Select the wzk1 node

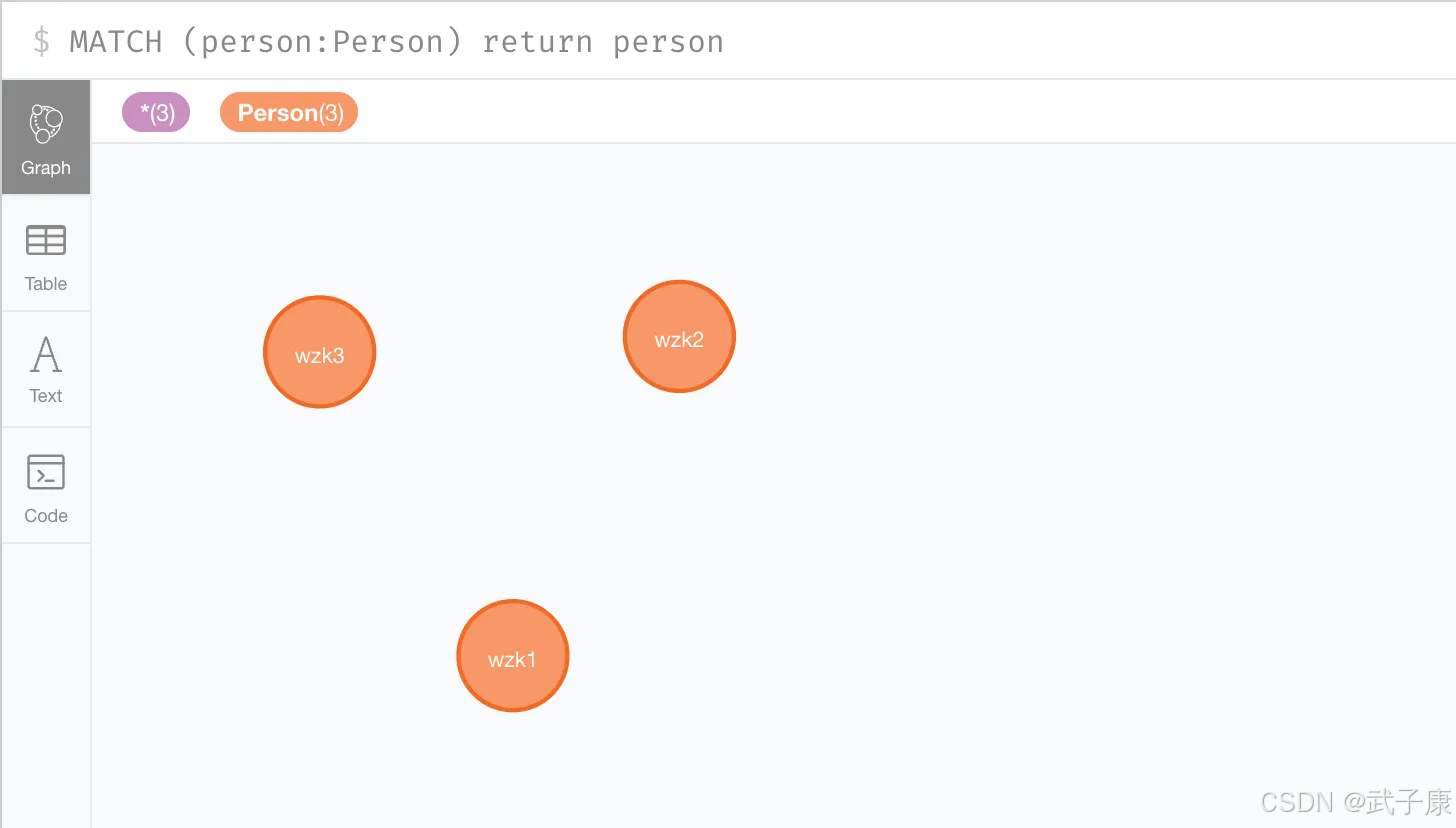513,656
